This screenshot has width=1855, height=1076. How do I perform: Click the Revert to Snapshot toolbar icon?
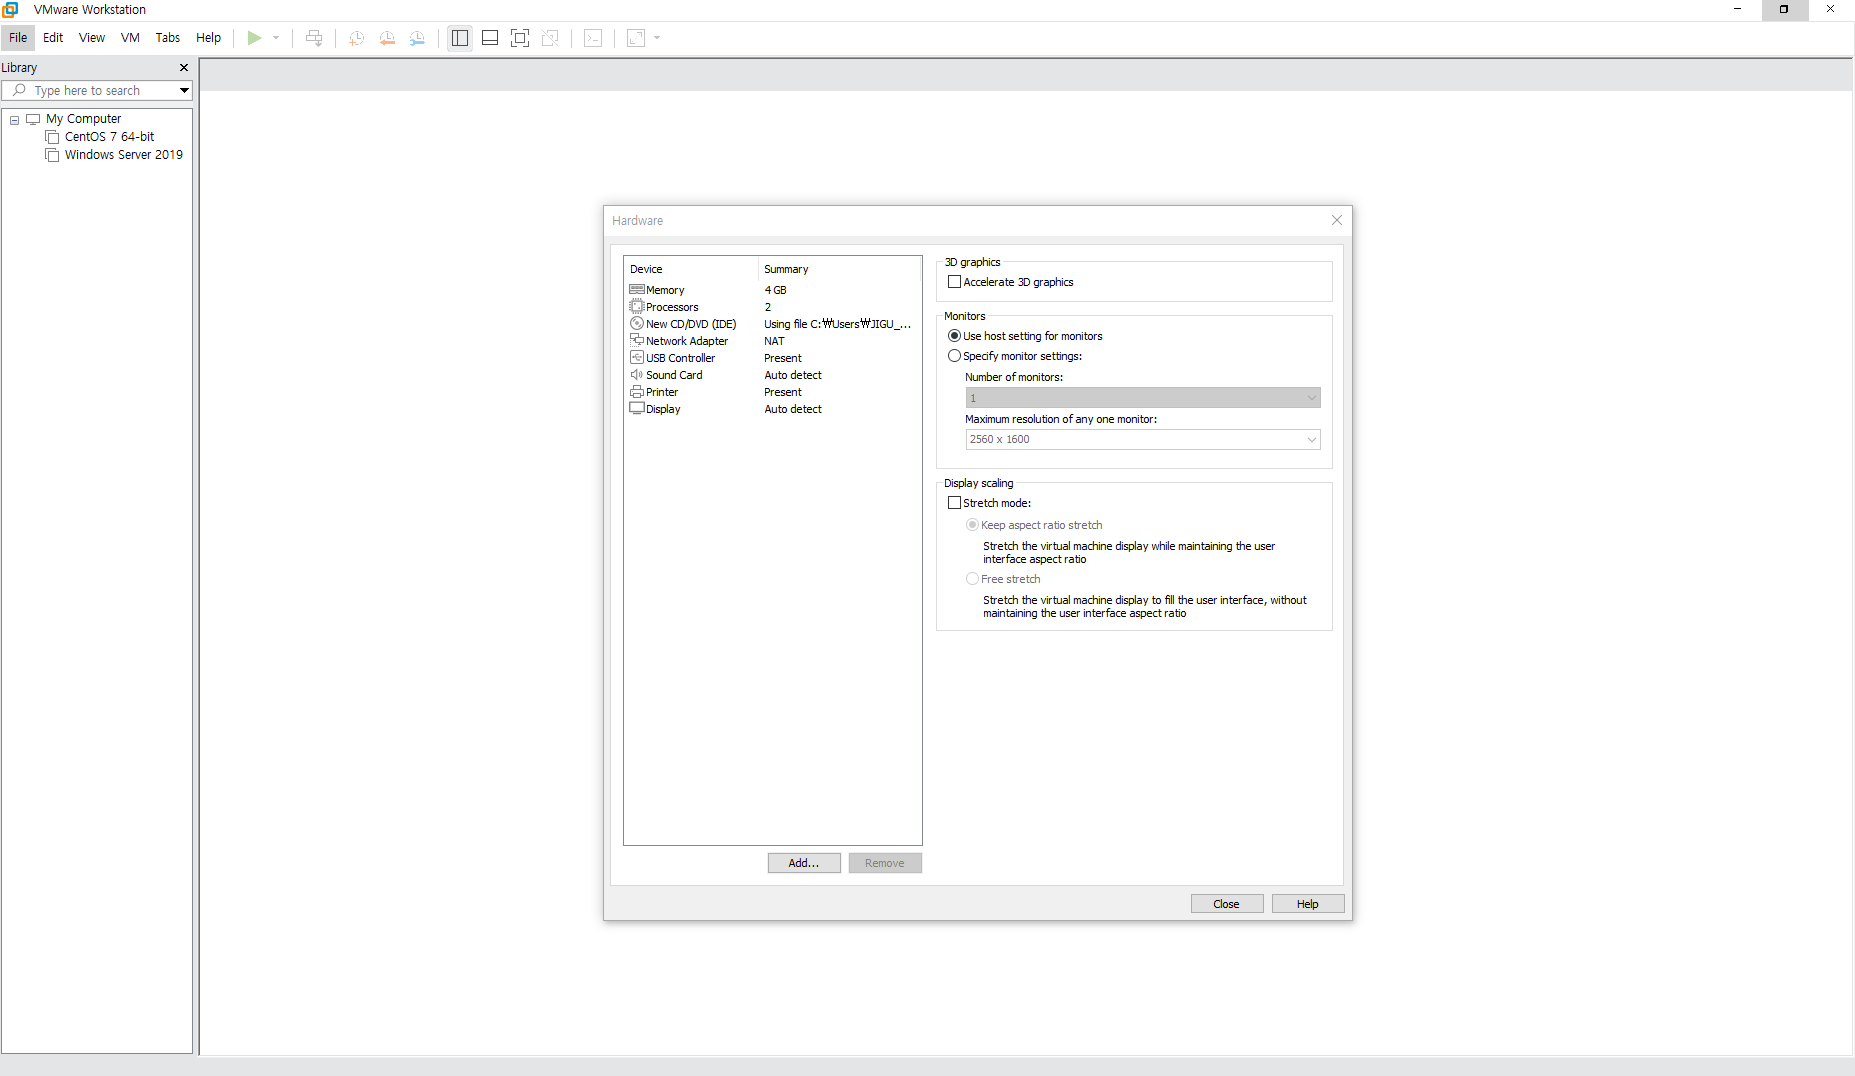pos(387,38)
